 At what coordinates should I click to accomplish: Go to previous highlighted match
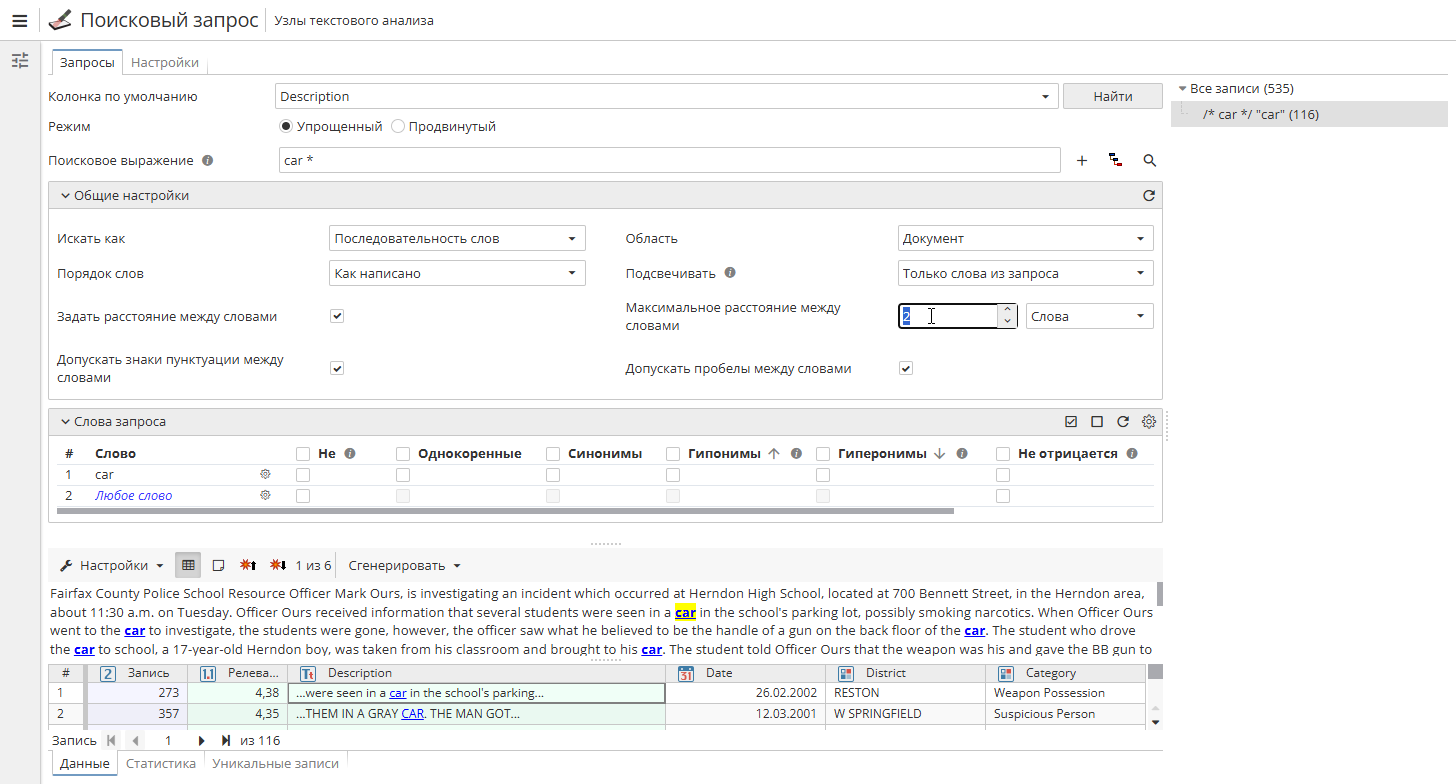coord(248,565)
